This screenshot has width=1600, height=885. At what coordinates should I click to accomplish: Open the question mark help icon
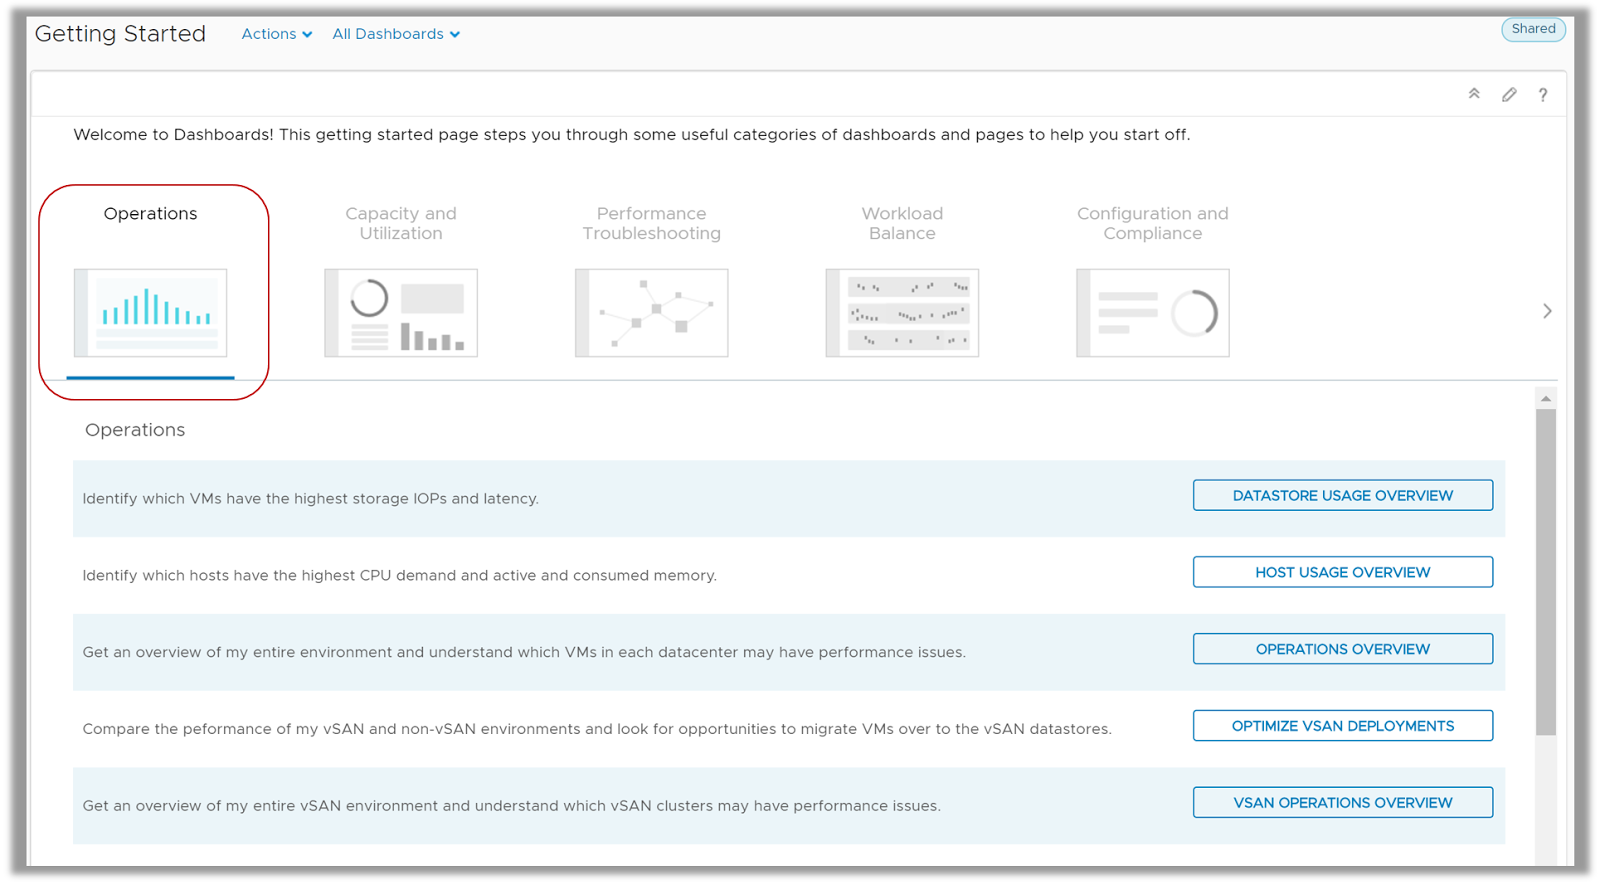click(x=1543, y=95)
